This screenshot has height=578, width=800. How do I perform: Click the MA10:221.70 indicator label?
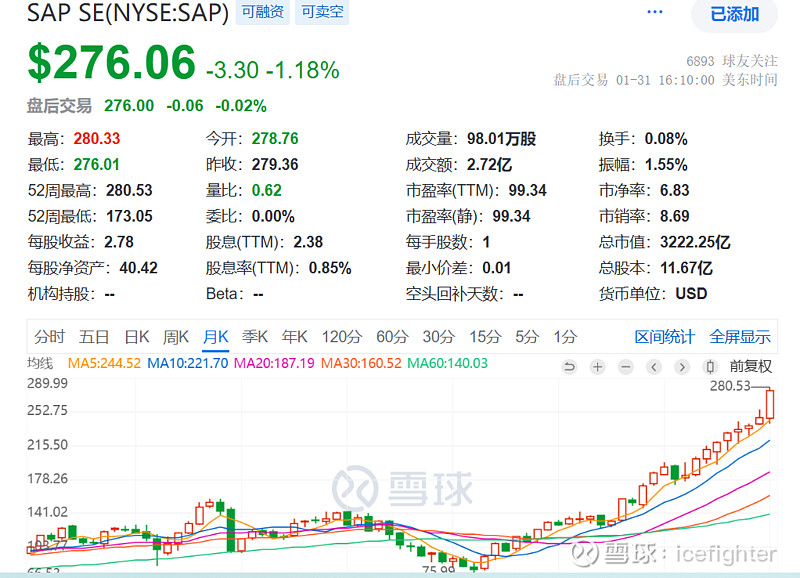point(187,363)
